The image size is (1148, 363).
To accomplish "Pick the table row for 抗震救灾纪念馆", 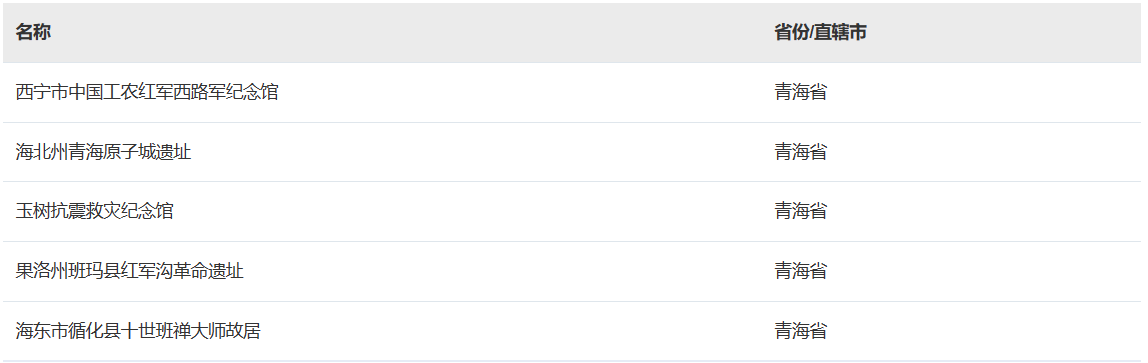I will (572, 212).
